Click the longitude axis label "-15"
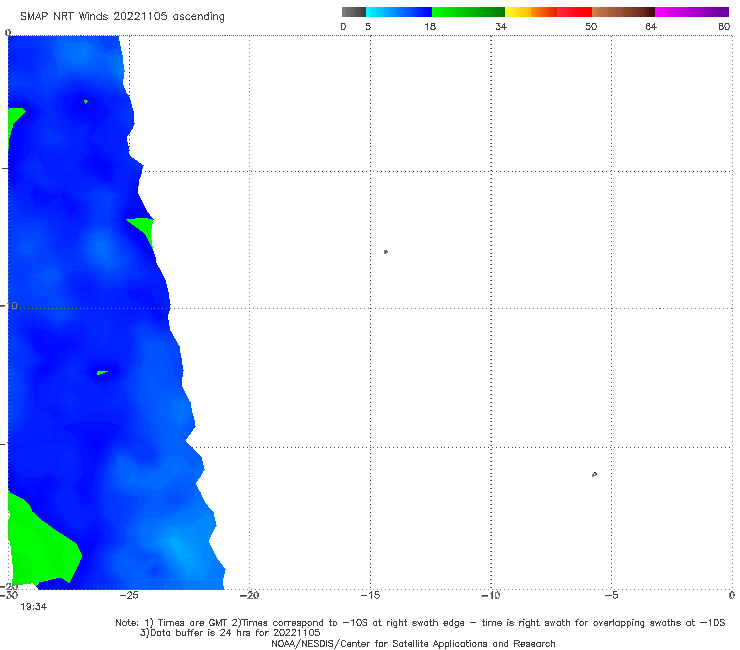This screenshot has width=740, height=650. [370, 595]
